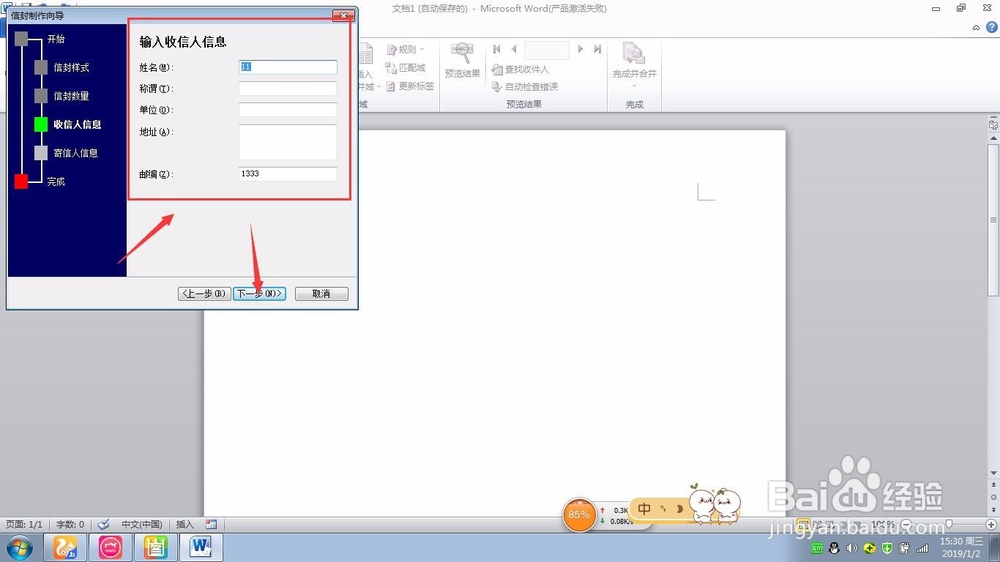The image size is (1000, 562).
Task: Click the scrollbar up arrow
Action: click(x=993, y=138)
